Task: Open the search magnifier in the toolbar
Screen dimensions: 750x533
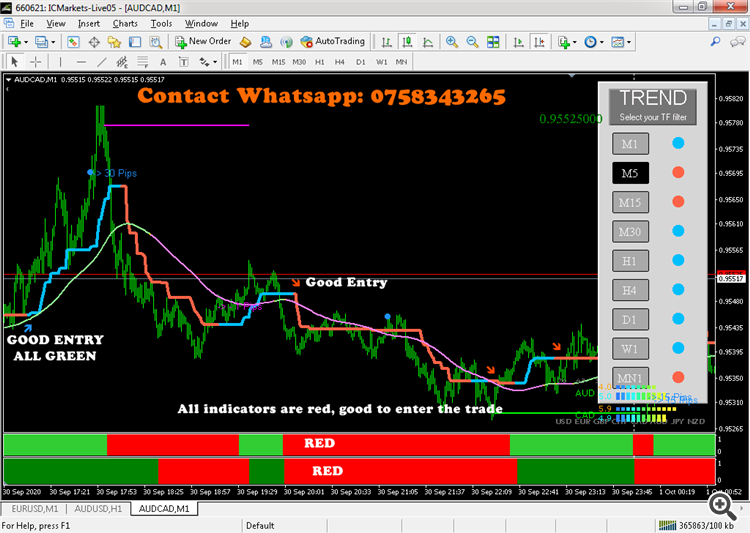Action: tap(715, 42)
